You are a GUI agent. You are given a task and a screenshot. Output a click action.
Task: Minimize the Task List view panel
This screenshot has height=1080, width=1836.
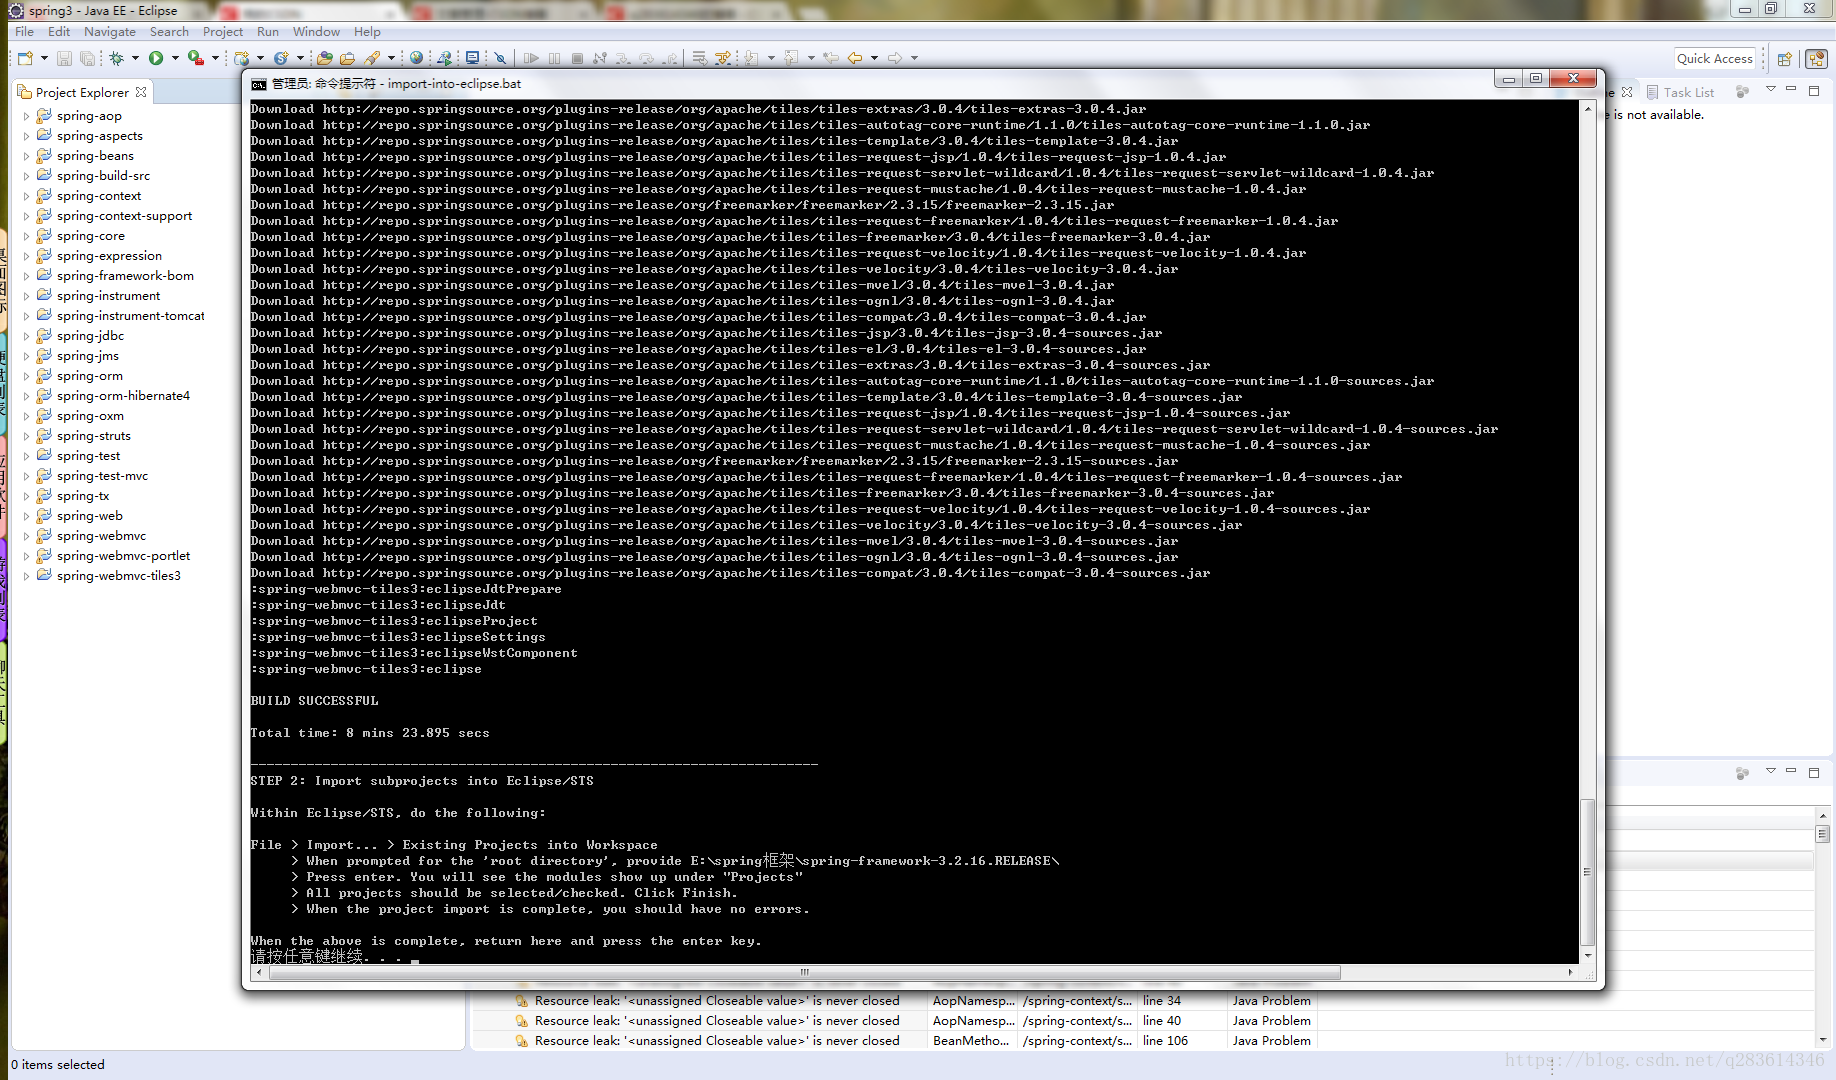[x=1791, y=90]
